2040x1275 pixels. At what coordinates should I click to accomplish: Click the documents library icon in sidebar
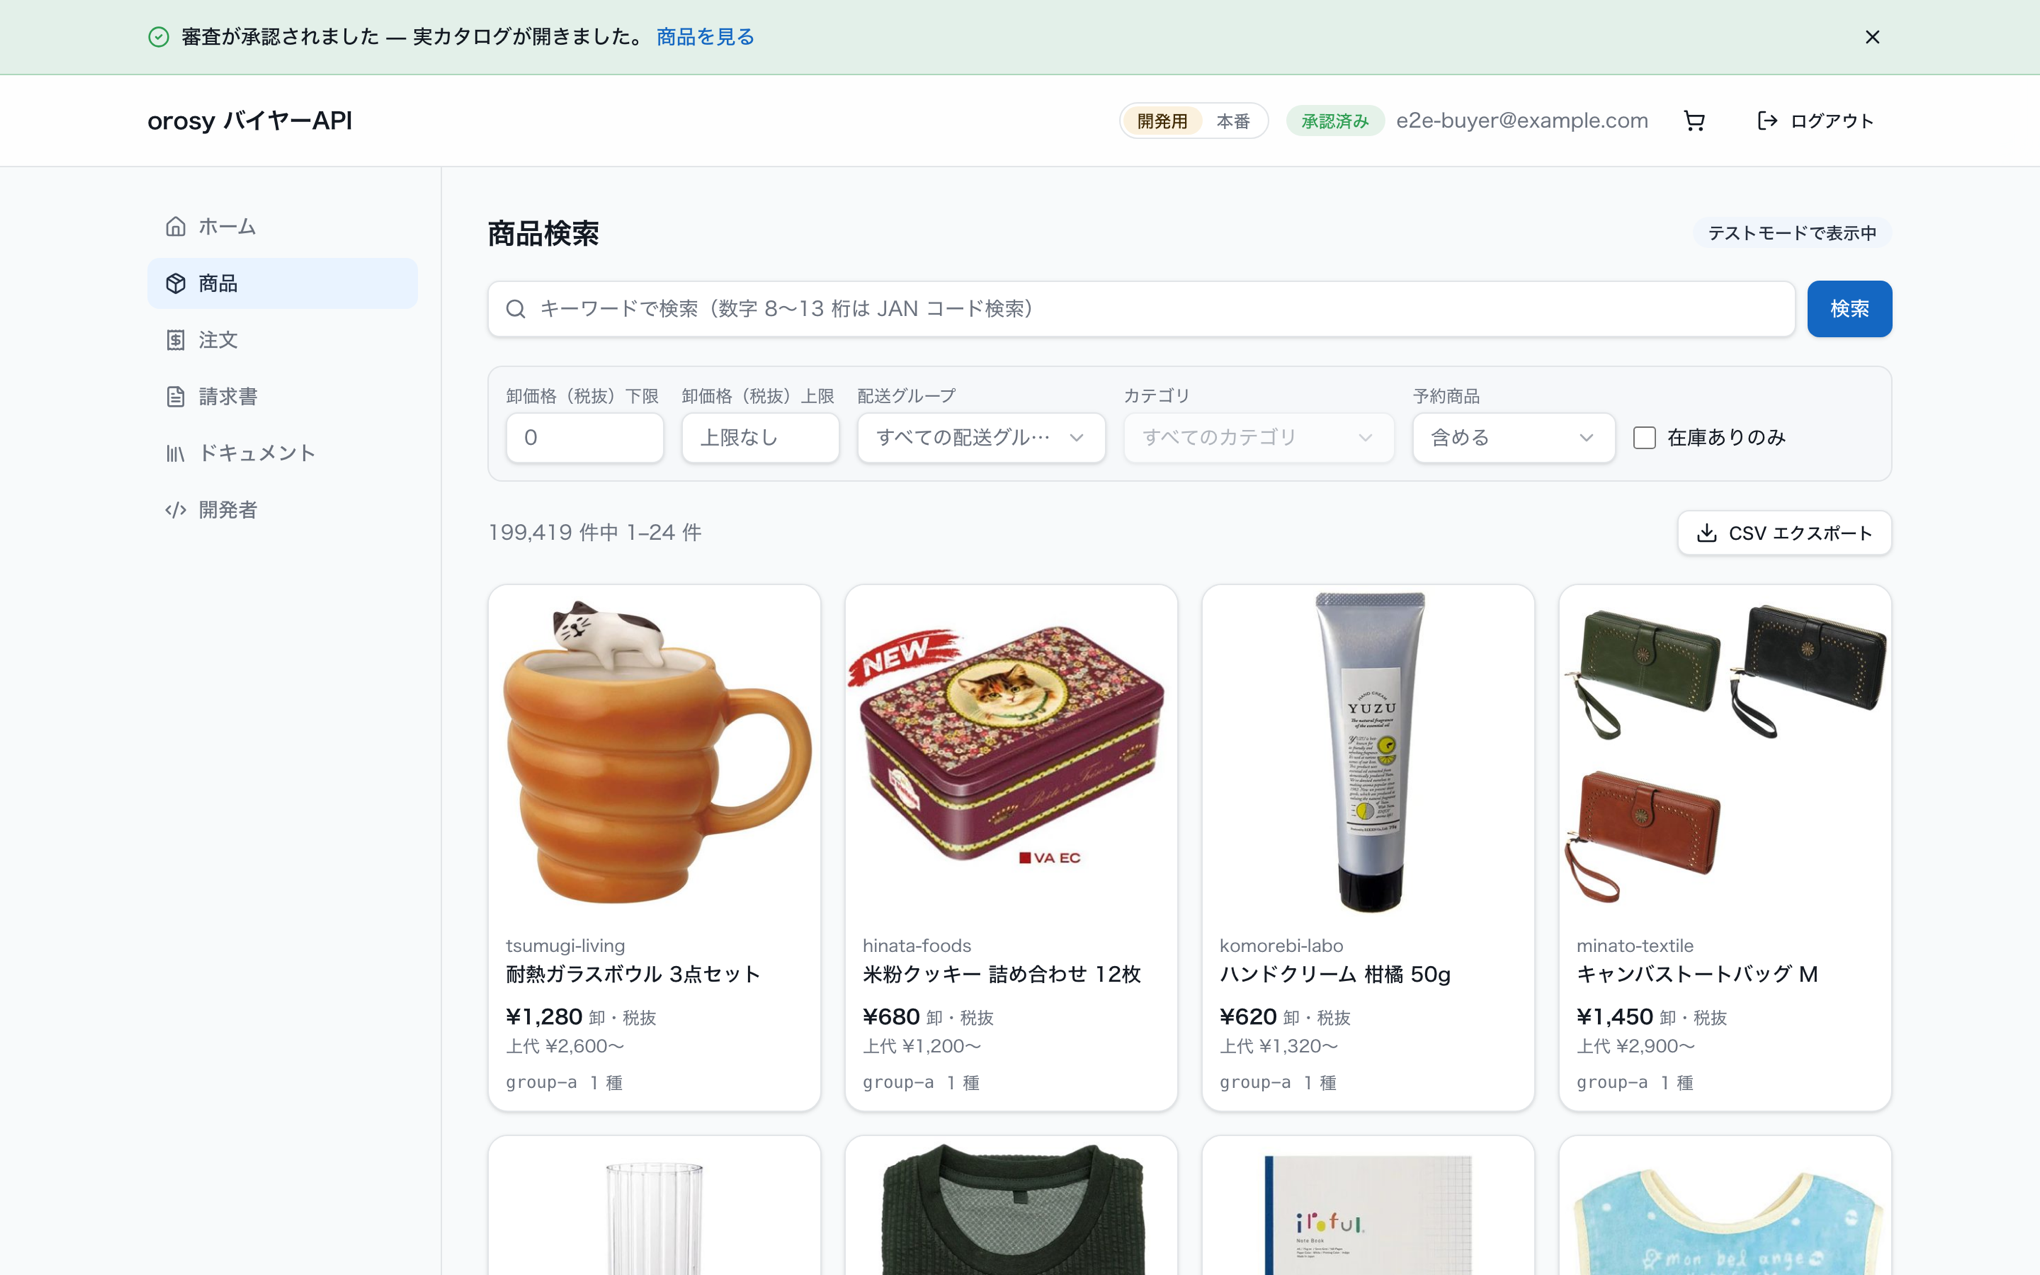pyautogui.click(x=176, y=453)
